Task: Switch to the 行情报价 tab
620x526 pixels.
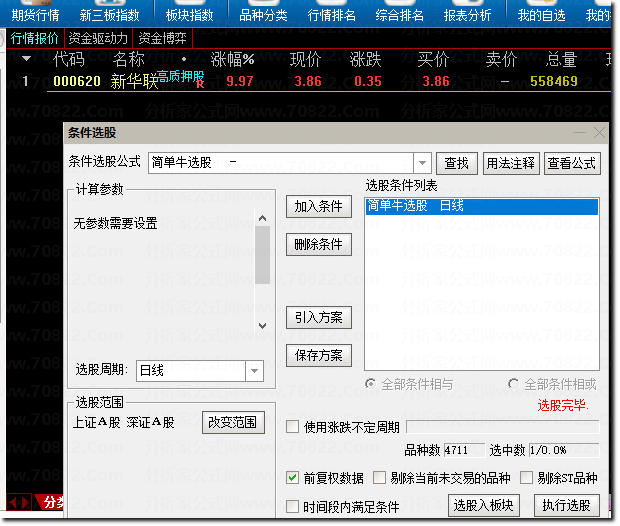Action: [34, 38]
